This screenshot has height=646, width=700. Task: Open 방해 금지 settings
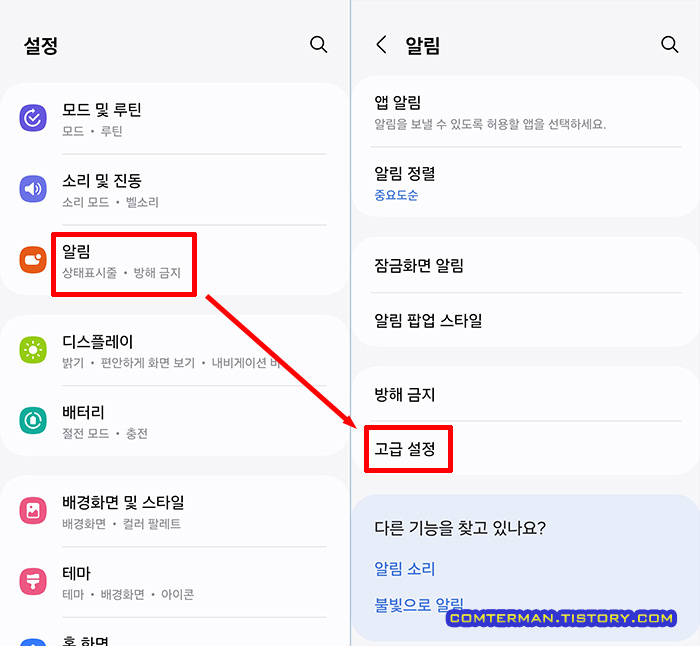[526, 394]
